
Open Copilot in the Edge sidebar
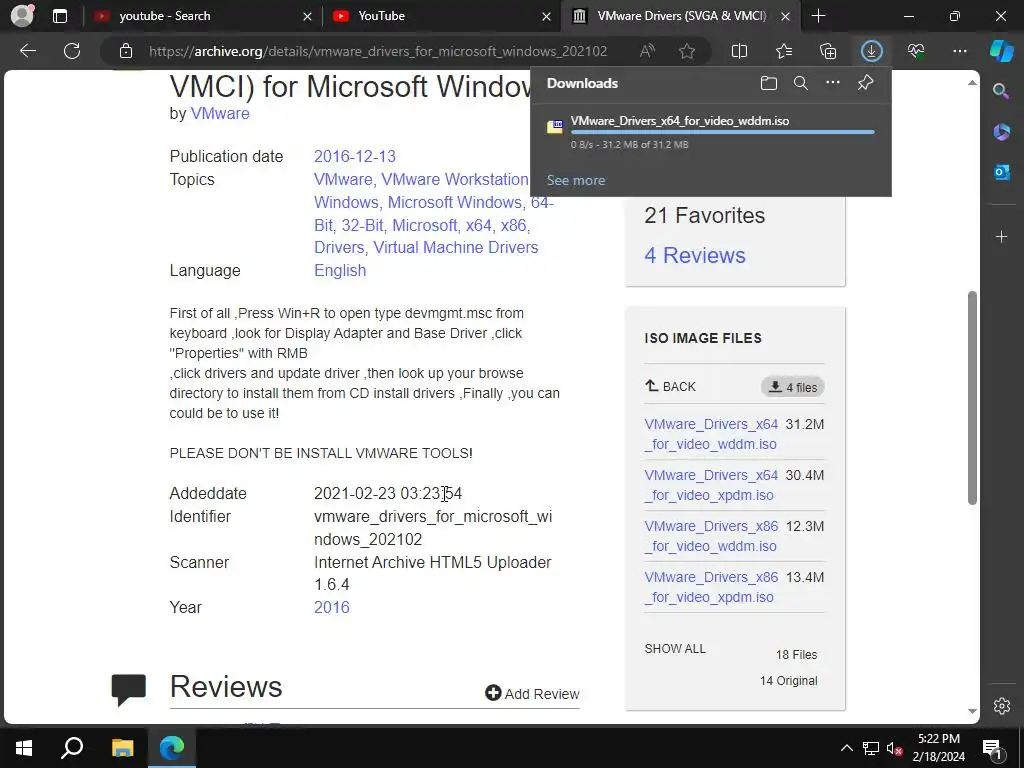(x=1002, y=51)
